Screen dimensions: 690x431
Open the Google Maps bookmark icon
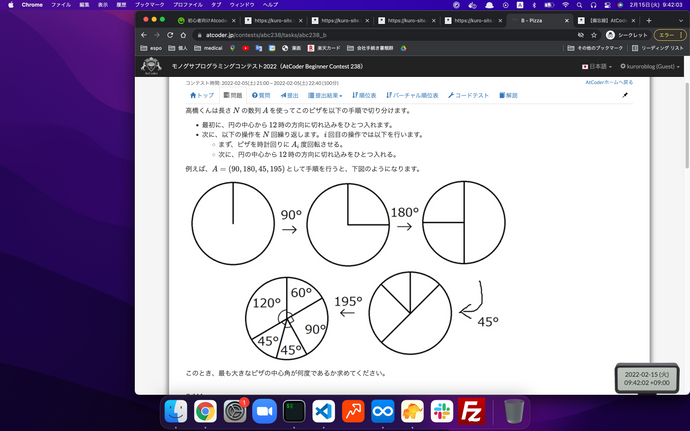pos(232,48)
